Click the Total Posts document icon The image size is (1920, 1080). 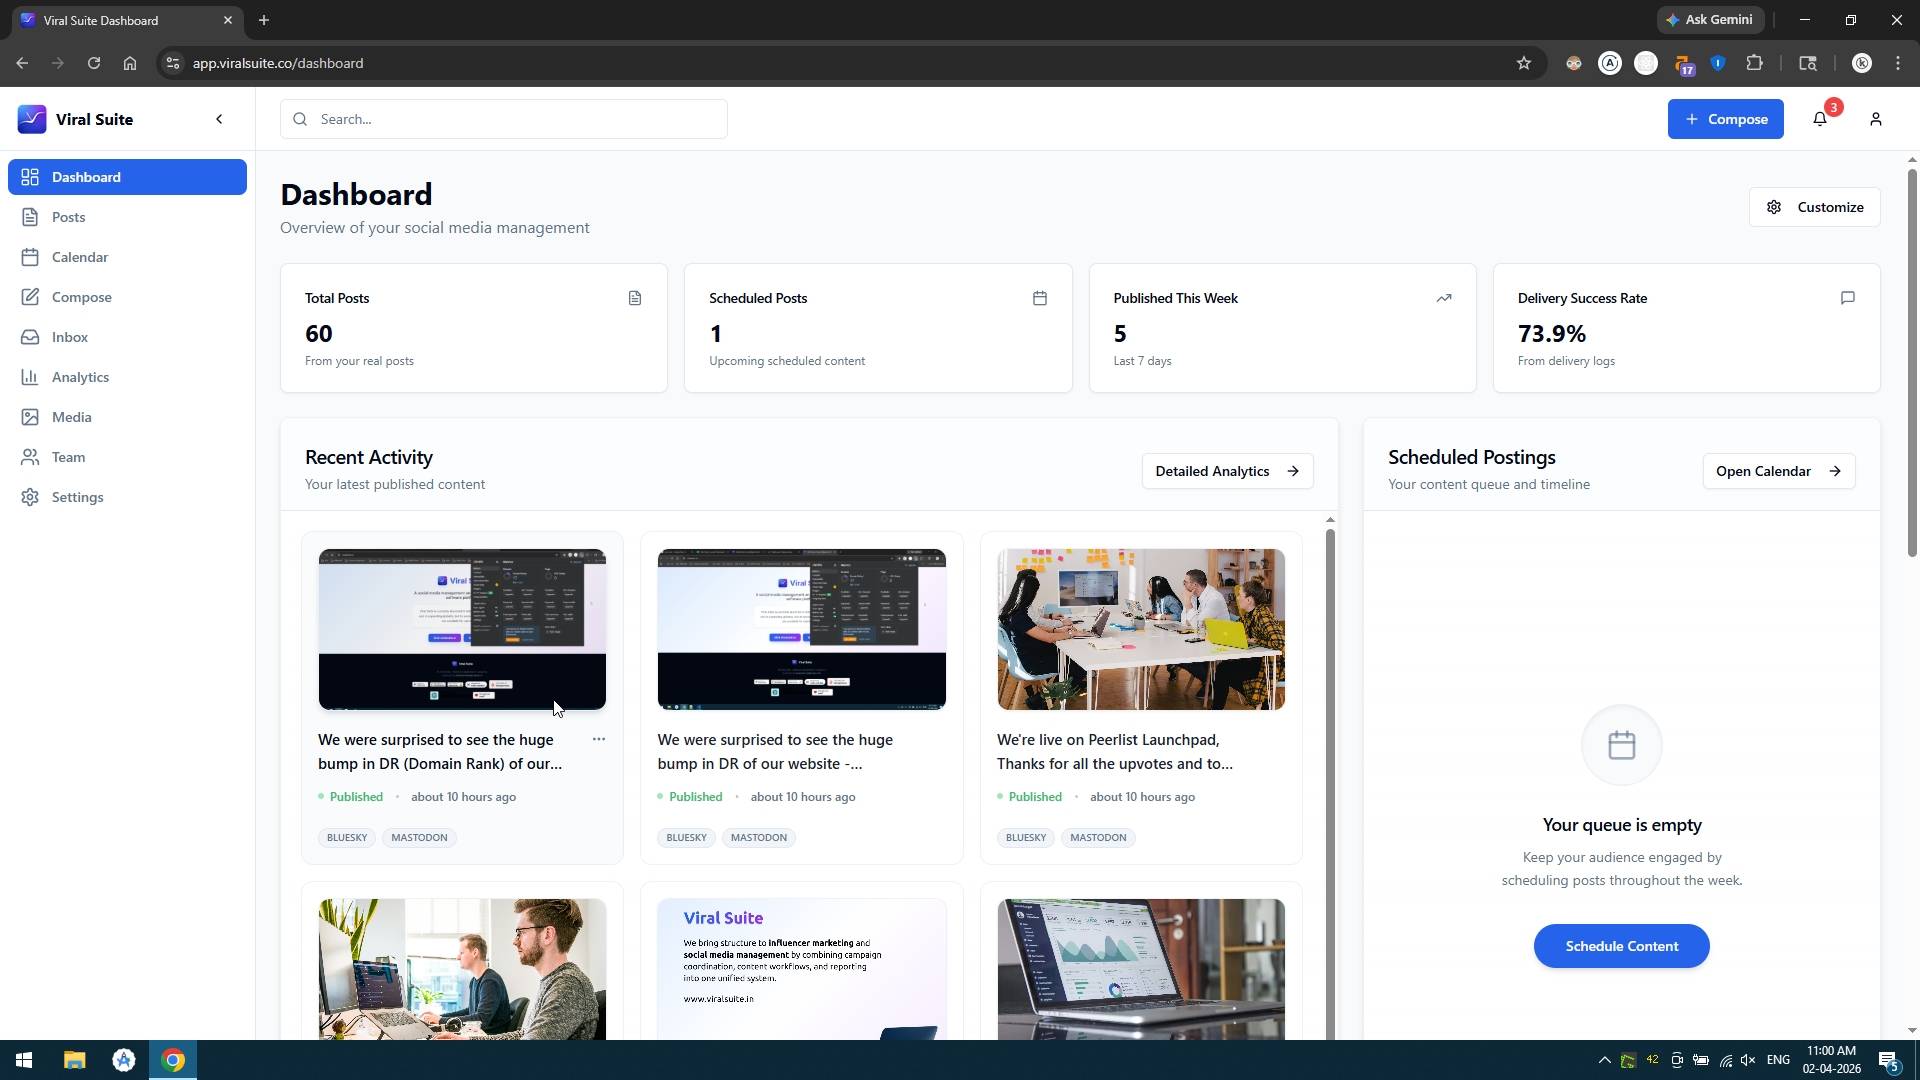(x=635, y=298)
